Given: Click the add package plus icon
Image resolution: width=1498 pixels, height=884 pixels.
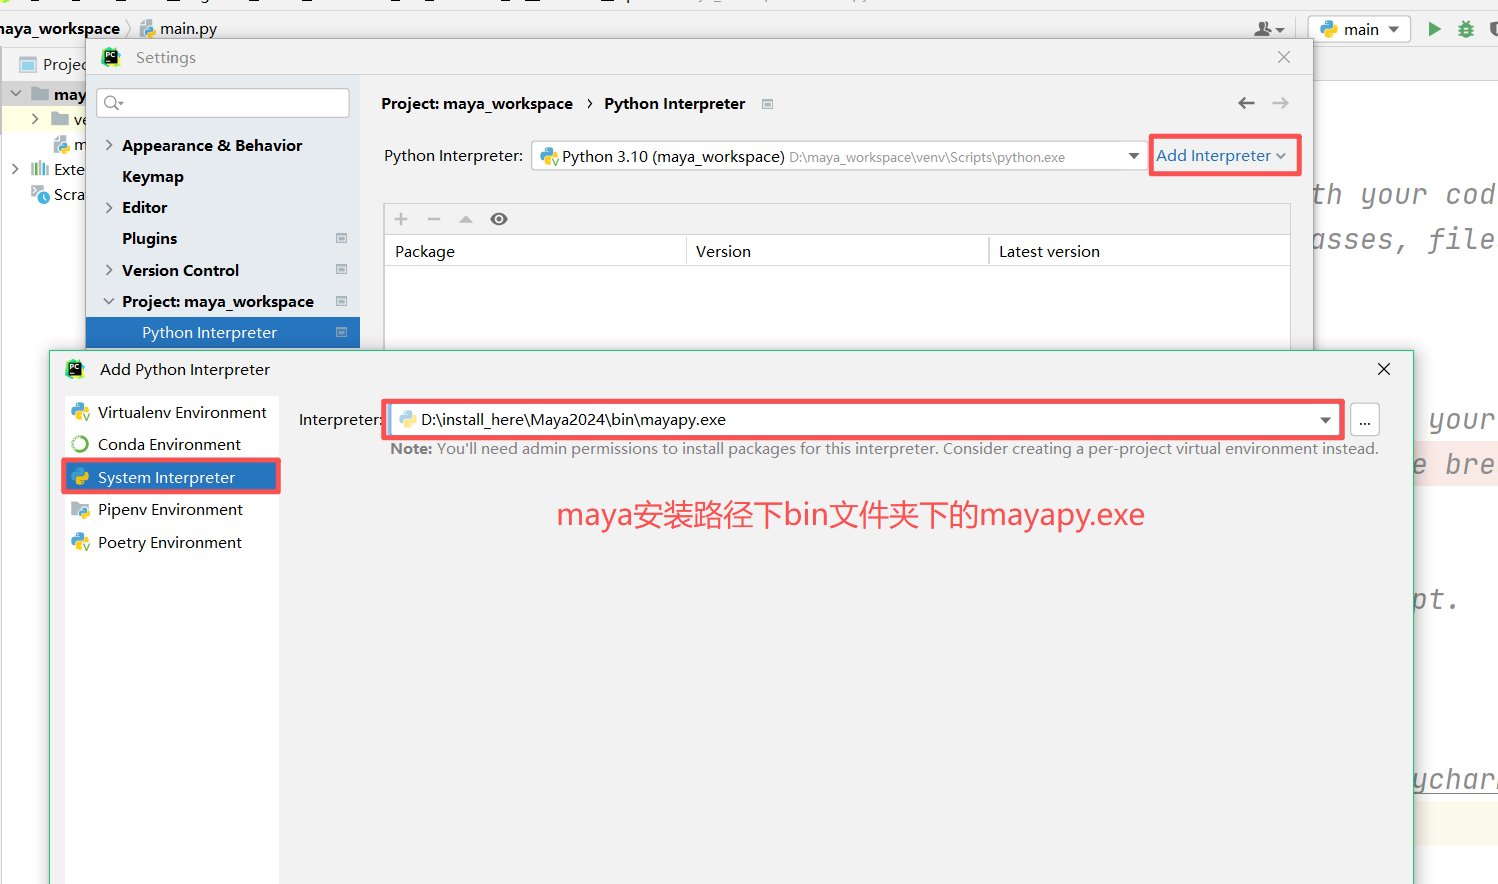Looking at the screenshot, I should pyautogui.click(x=401, y=219).
